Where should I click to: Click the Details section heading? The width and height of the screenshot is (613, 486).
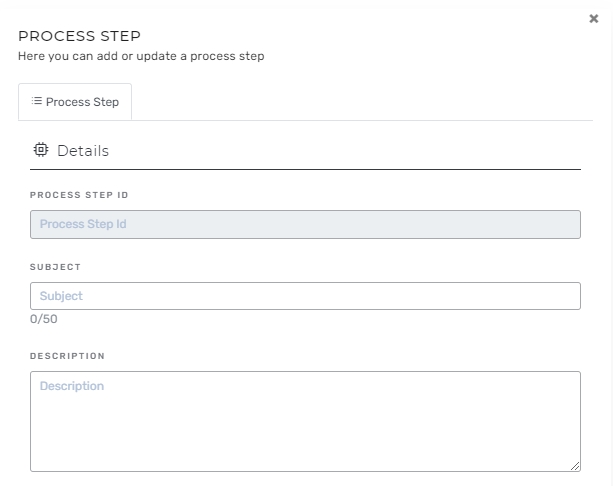pos(83,151)
